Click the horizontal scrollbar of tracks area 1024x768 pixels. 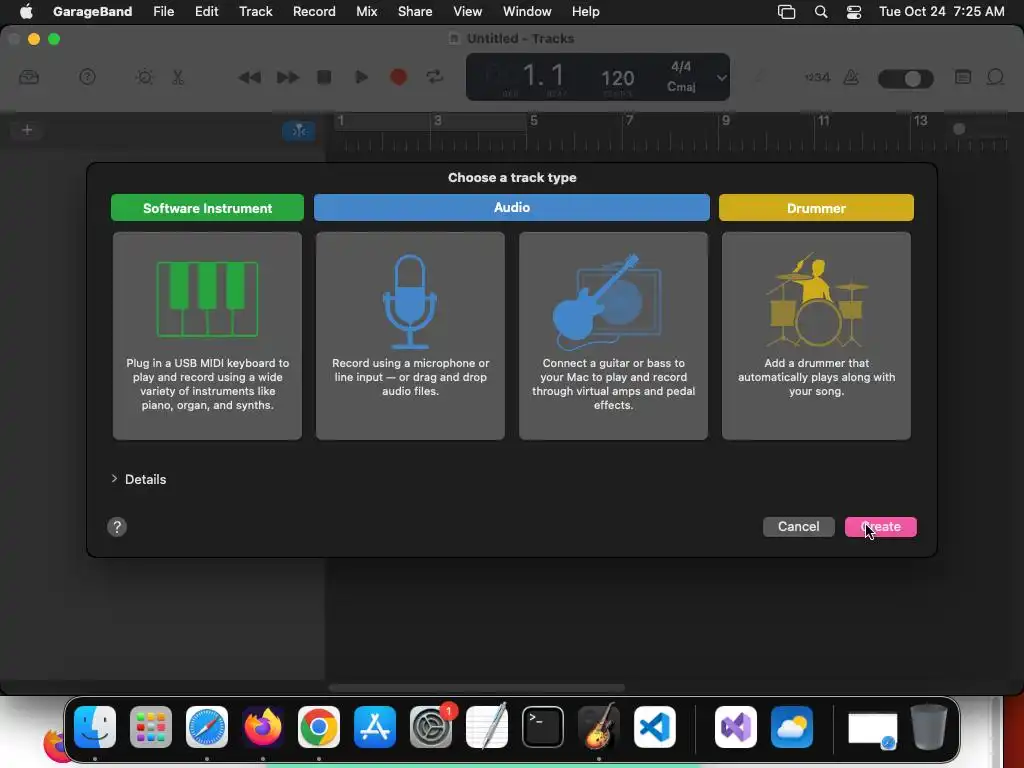coord(477,688)
